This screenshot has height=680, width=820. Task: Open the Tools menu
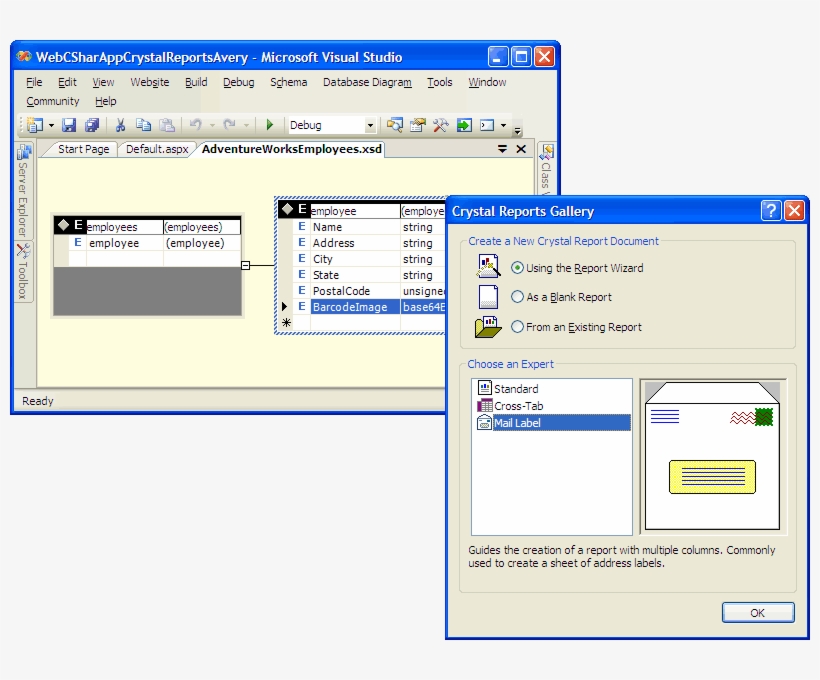439,82
